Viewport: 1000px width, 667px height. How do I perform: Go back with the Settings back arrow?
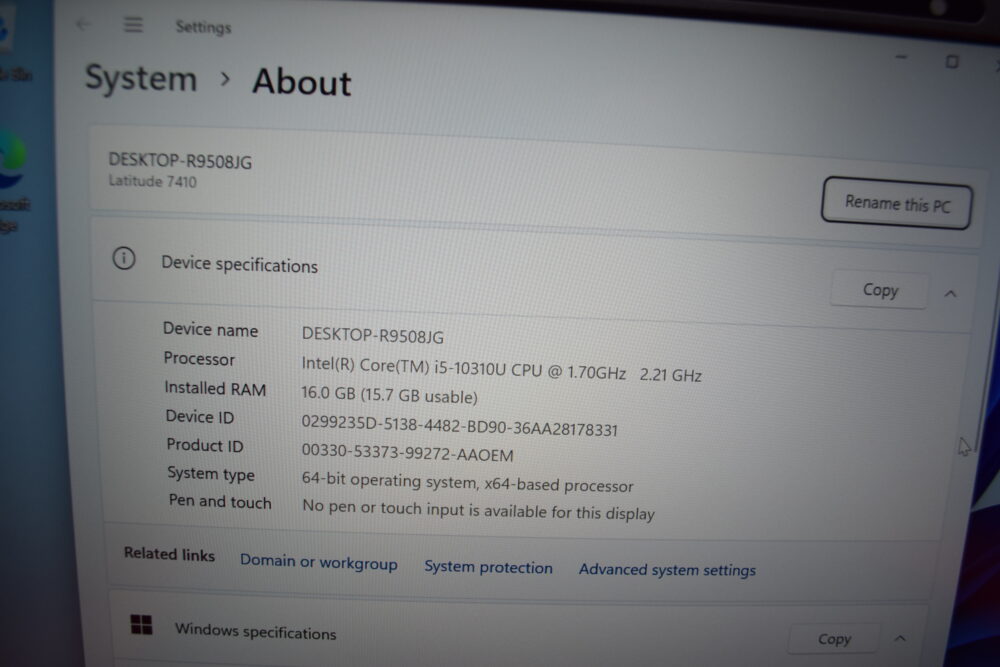pos(83,24)
